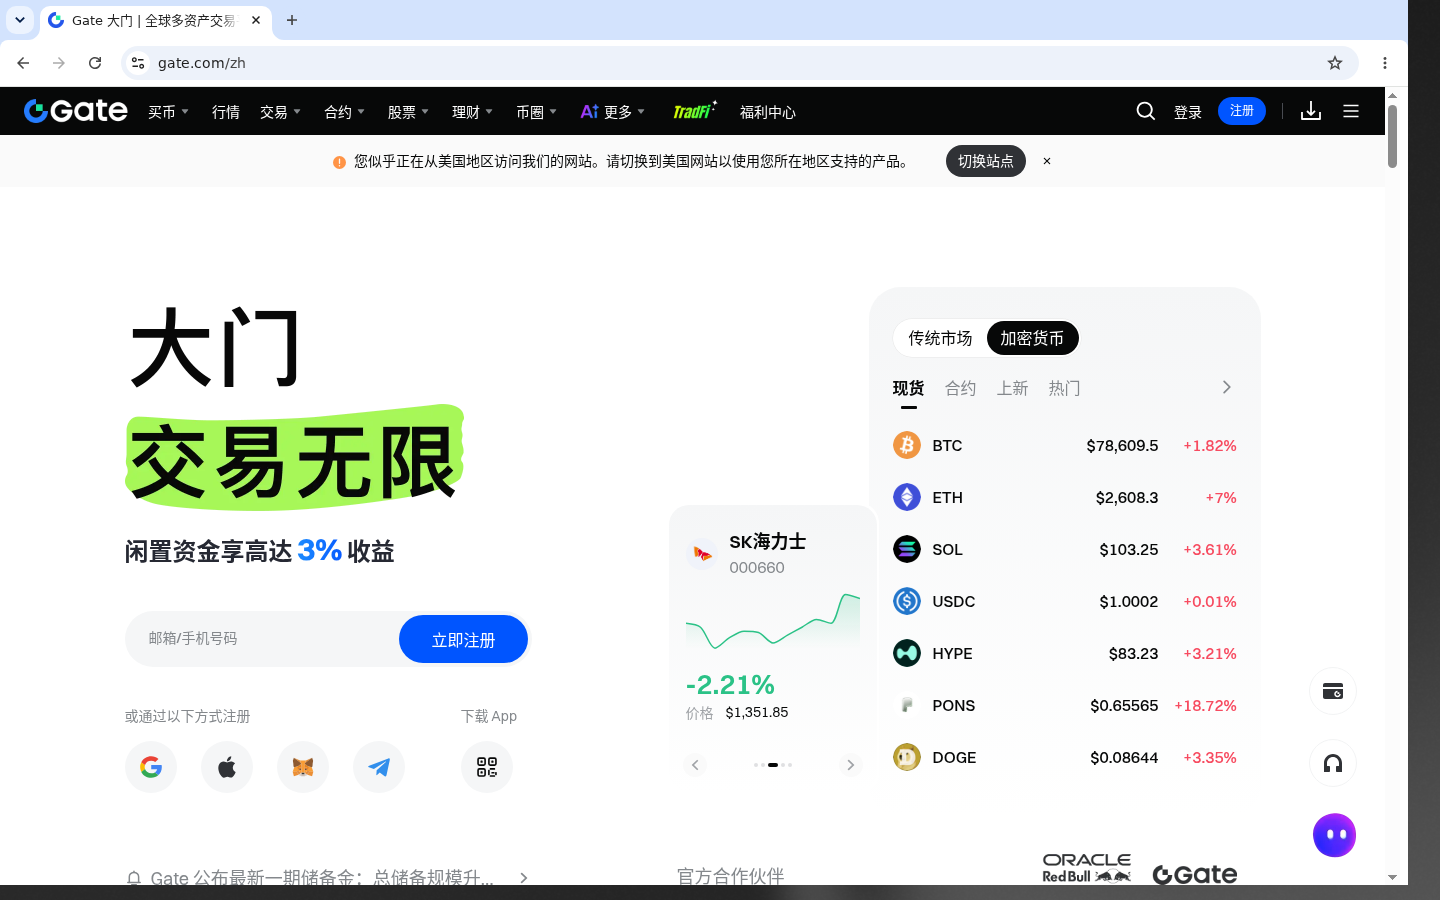The height and width of the screenshot is (900, 1440).
Task: Open the hamburger menu icon
Action: (x=1351, y=111)
